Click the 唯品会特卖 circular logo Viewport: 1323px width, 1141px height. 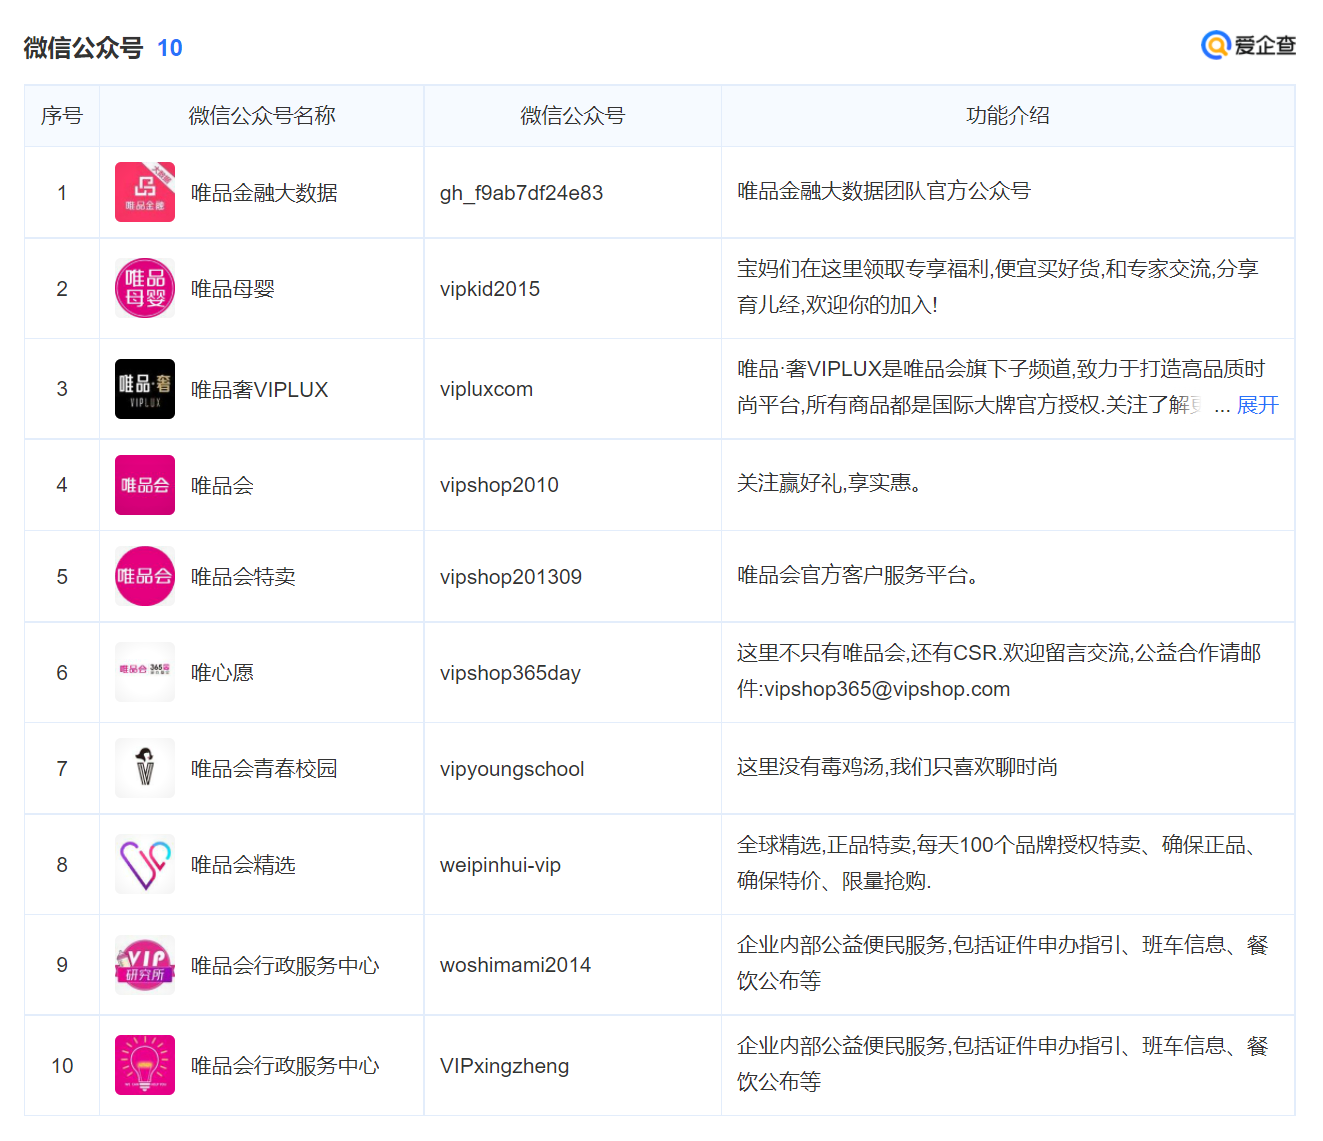[145, 576]
